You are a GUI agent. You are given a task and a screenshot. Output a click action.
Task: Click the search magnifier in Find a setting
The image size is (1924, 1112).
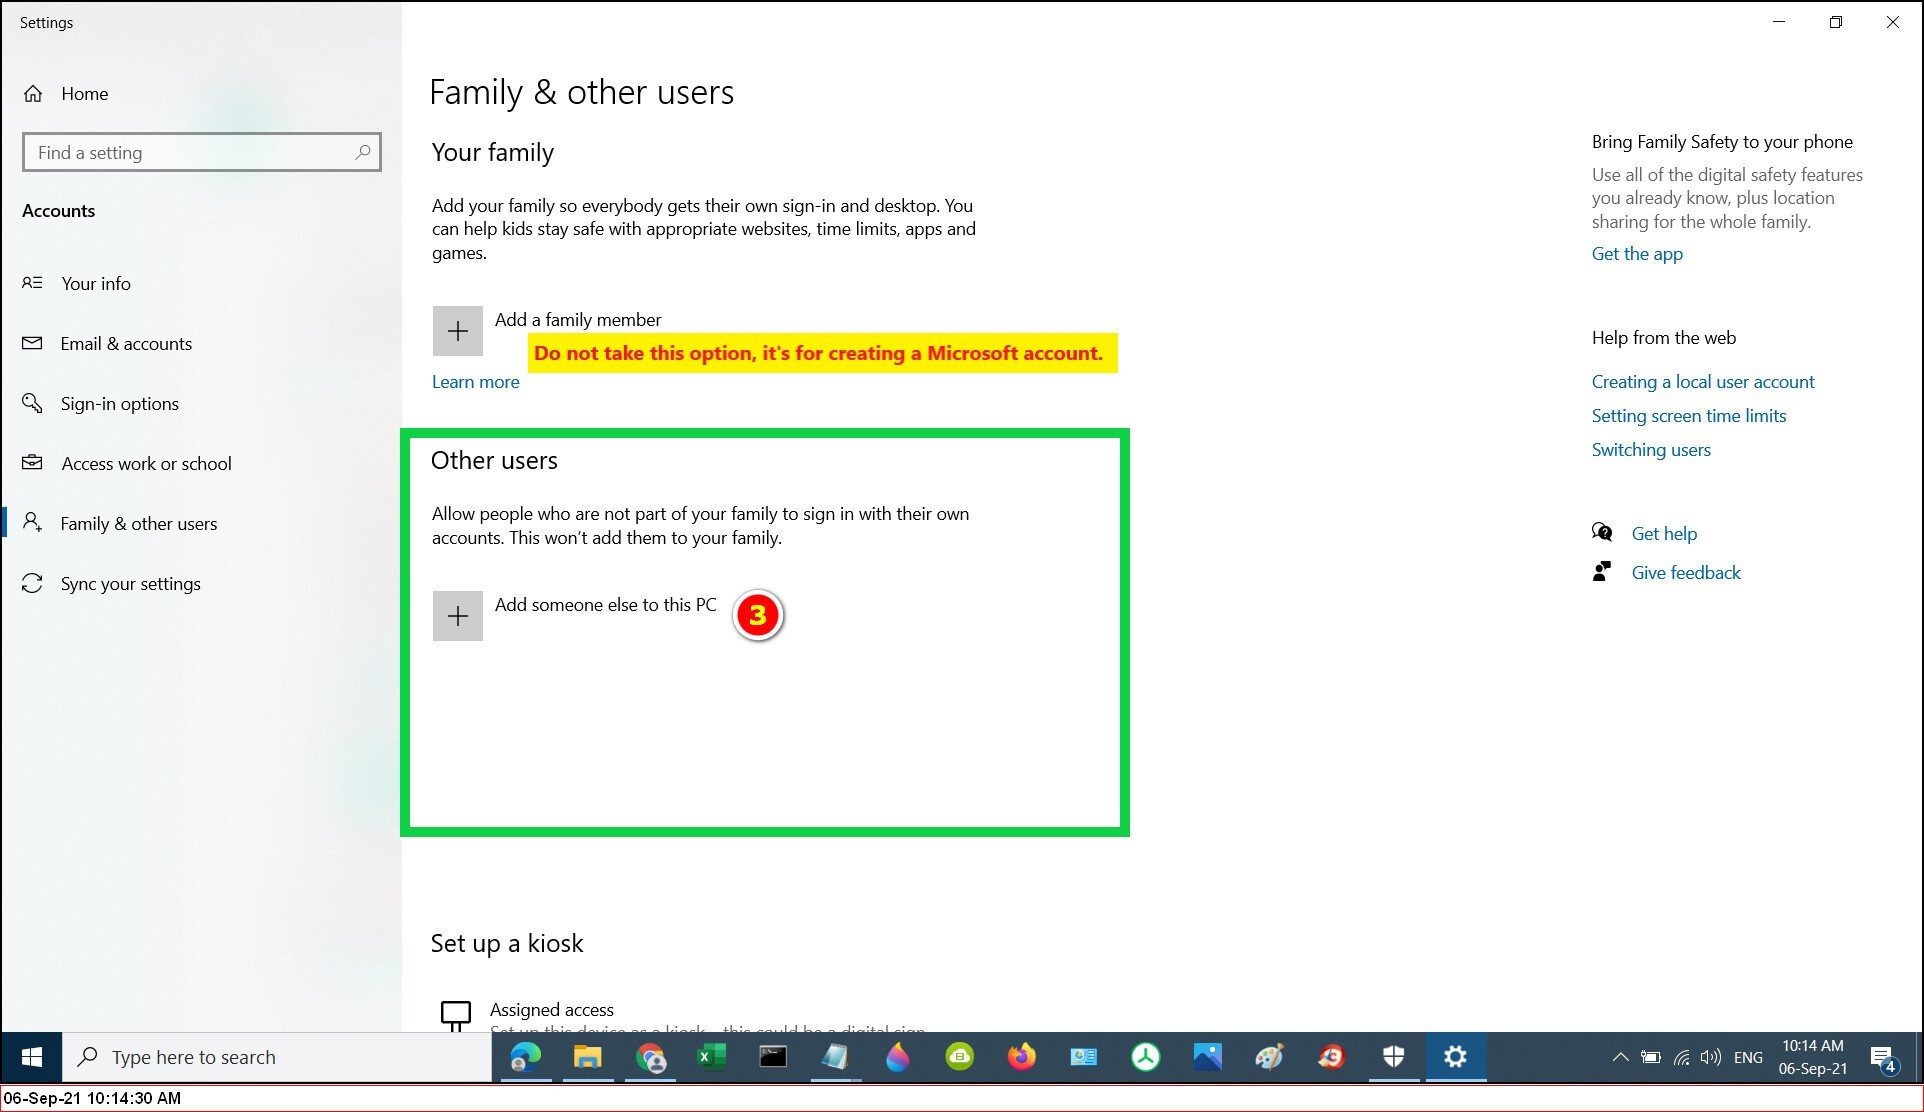363,152
